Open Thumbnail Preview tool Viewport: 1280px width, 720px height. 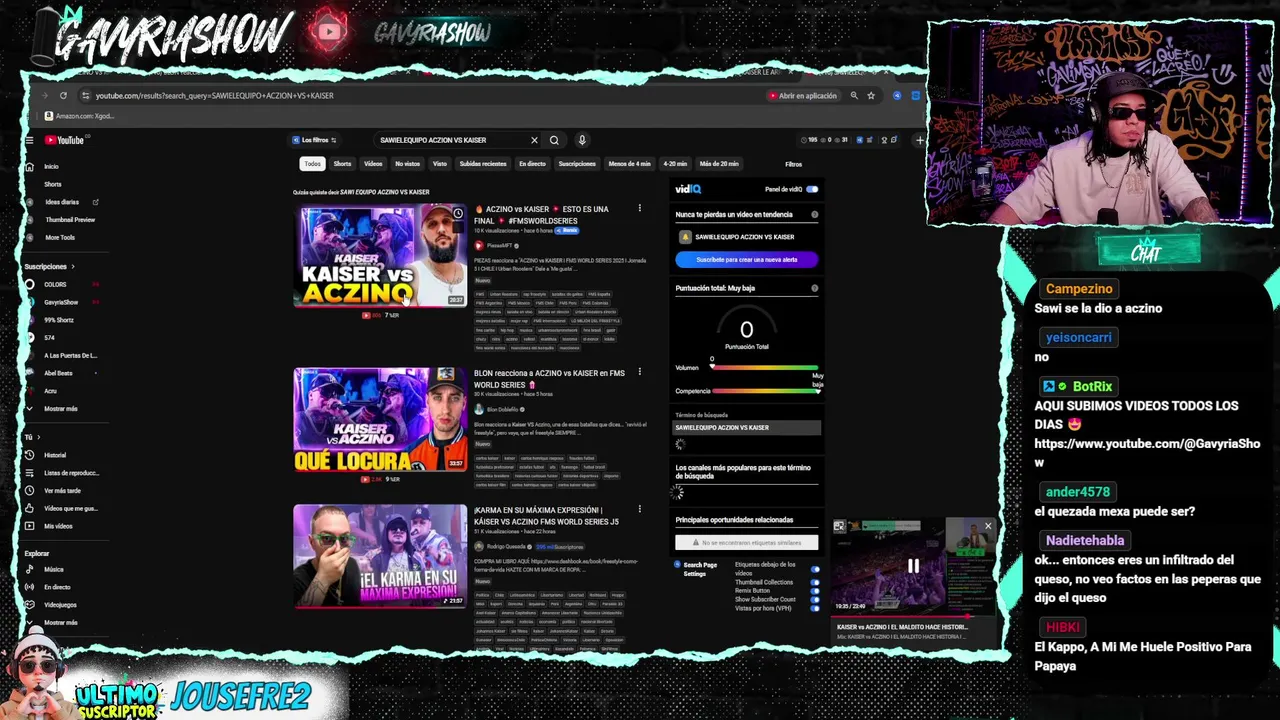tap(70, 219)
